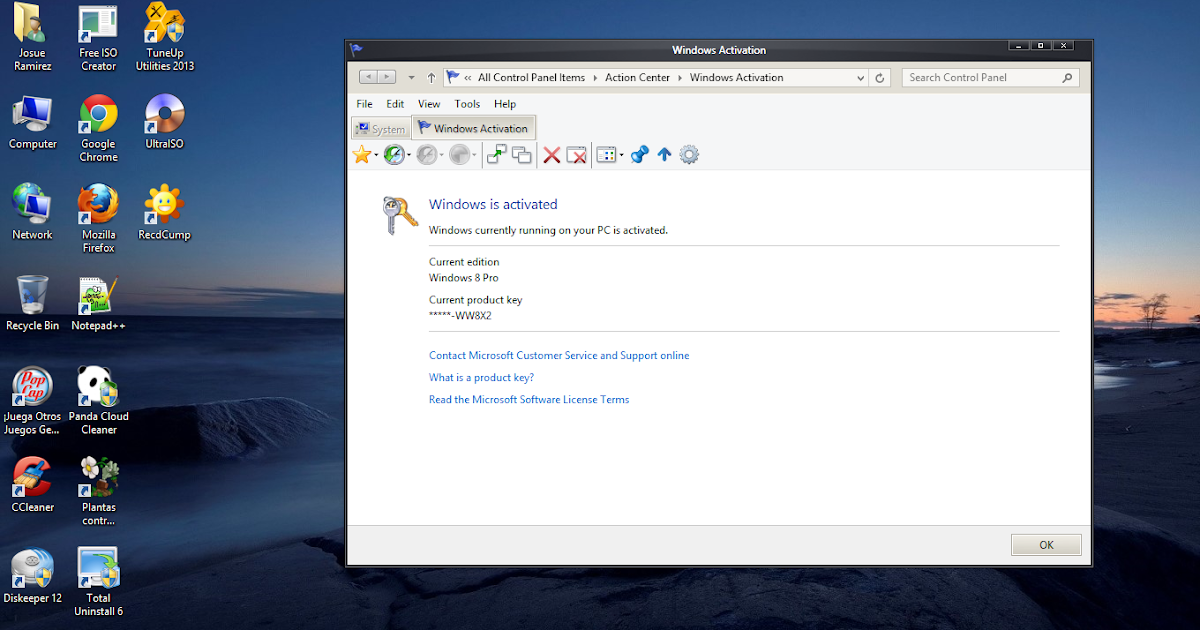Select the UltraISO desktop icon
Image resolution: width=1200 pixels, height=630 pixels.
pyautogui.click(x=165, y=123)
